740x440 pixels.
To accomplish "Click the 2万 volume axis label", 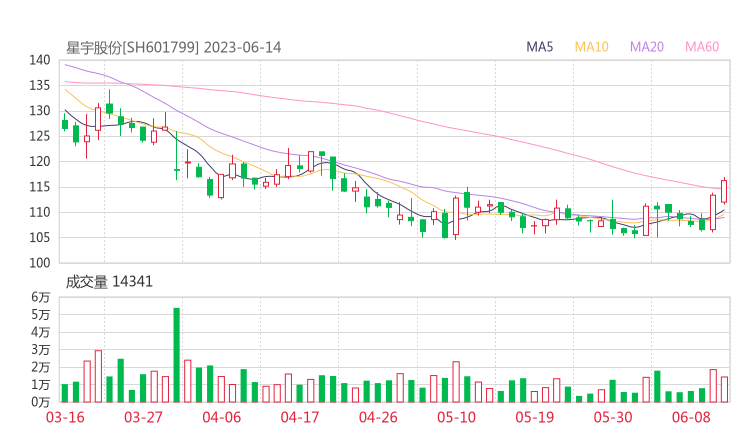I will pyautogui.click(x=40, y=367).
